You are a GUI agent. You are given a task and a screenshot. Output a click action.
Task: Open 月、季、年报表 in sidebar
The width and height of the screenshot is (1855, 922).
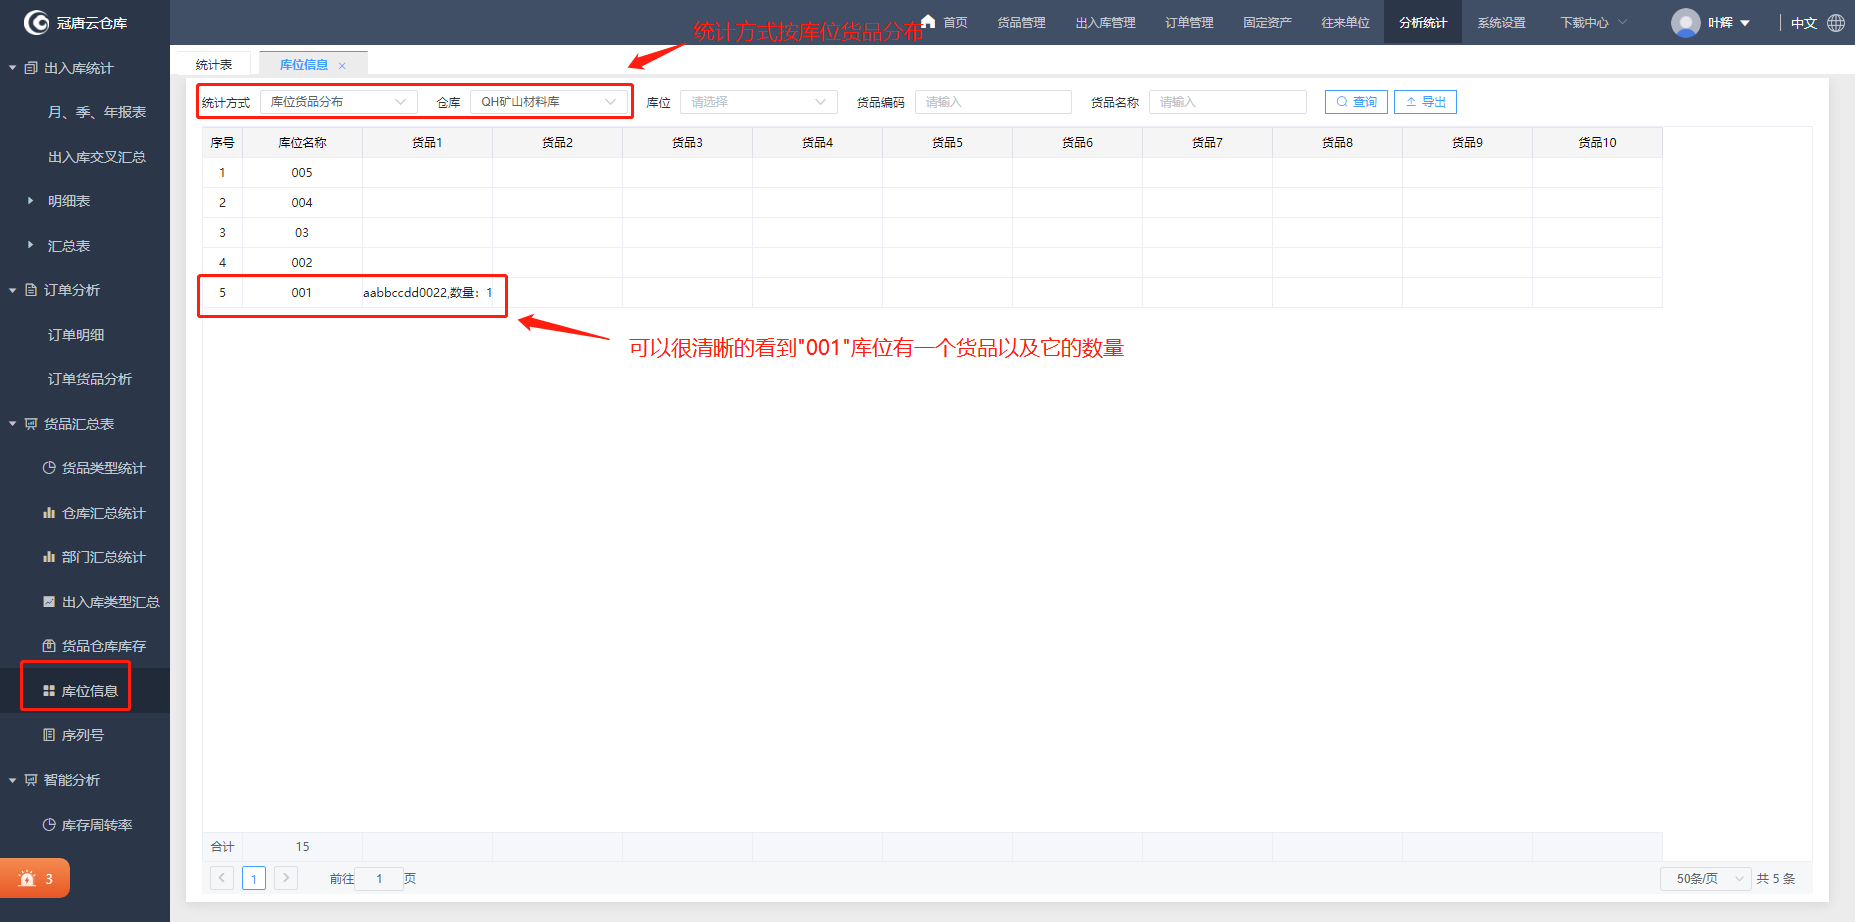97,112
